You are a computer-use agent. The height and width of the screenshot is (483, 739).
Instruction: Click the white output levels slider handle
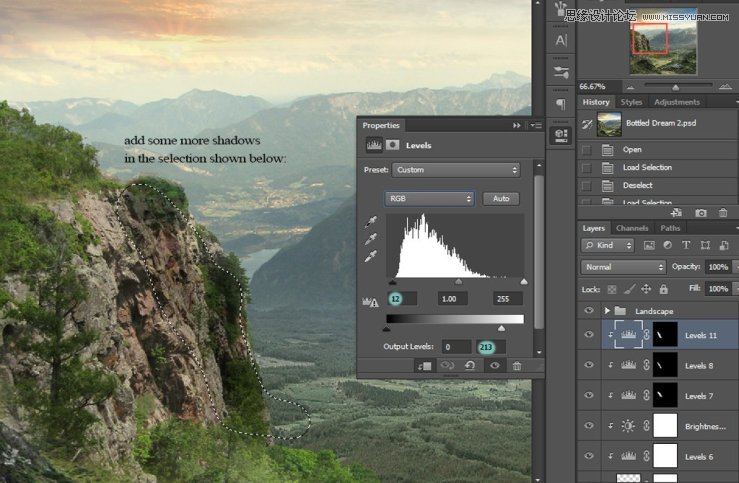(502, 328)
